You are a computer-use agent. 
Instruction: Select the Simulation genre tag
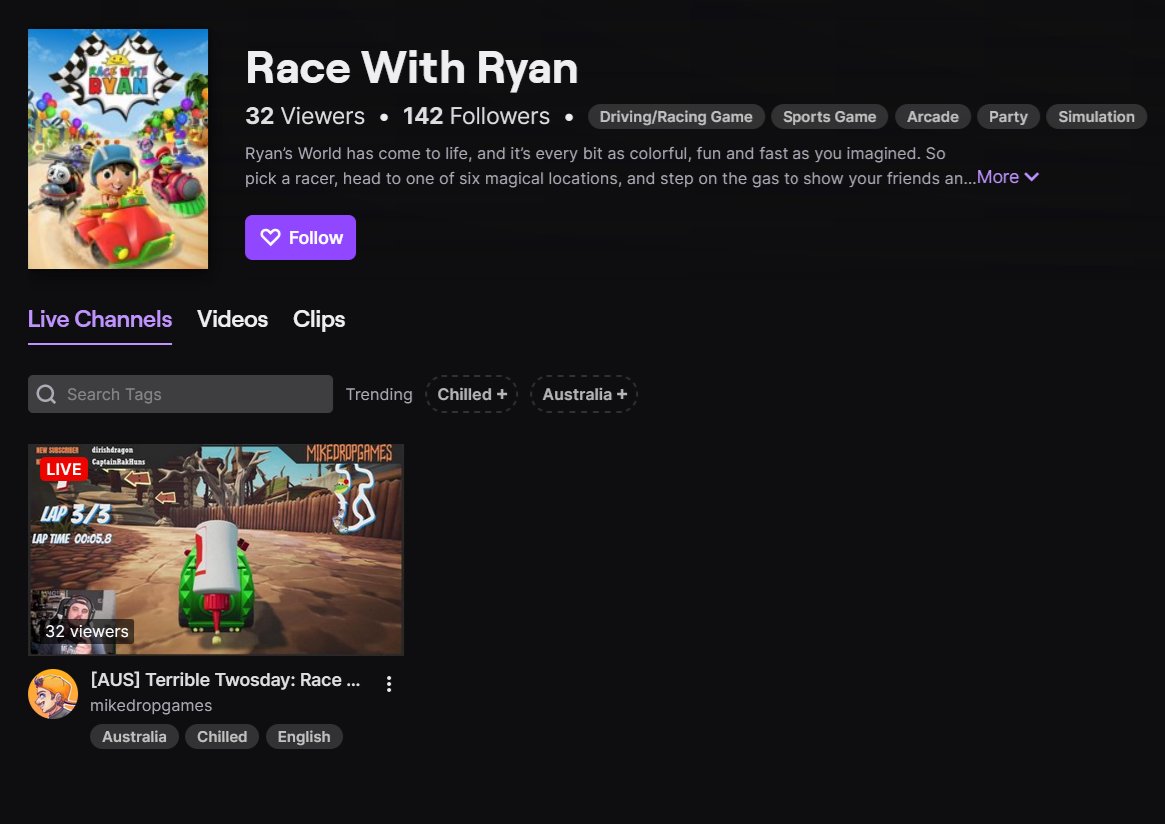[1097, 117]
